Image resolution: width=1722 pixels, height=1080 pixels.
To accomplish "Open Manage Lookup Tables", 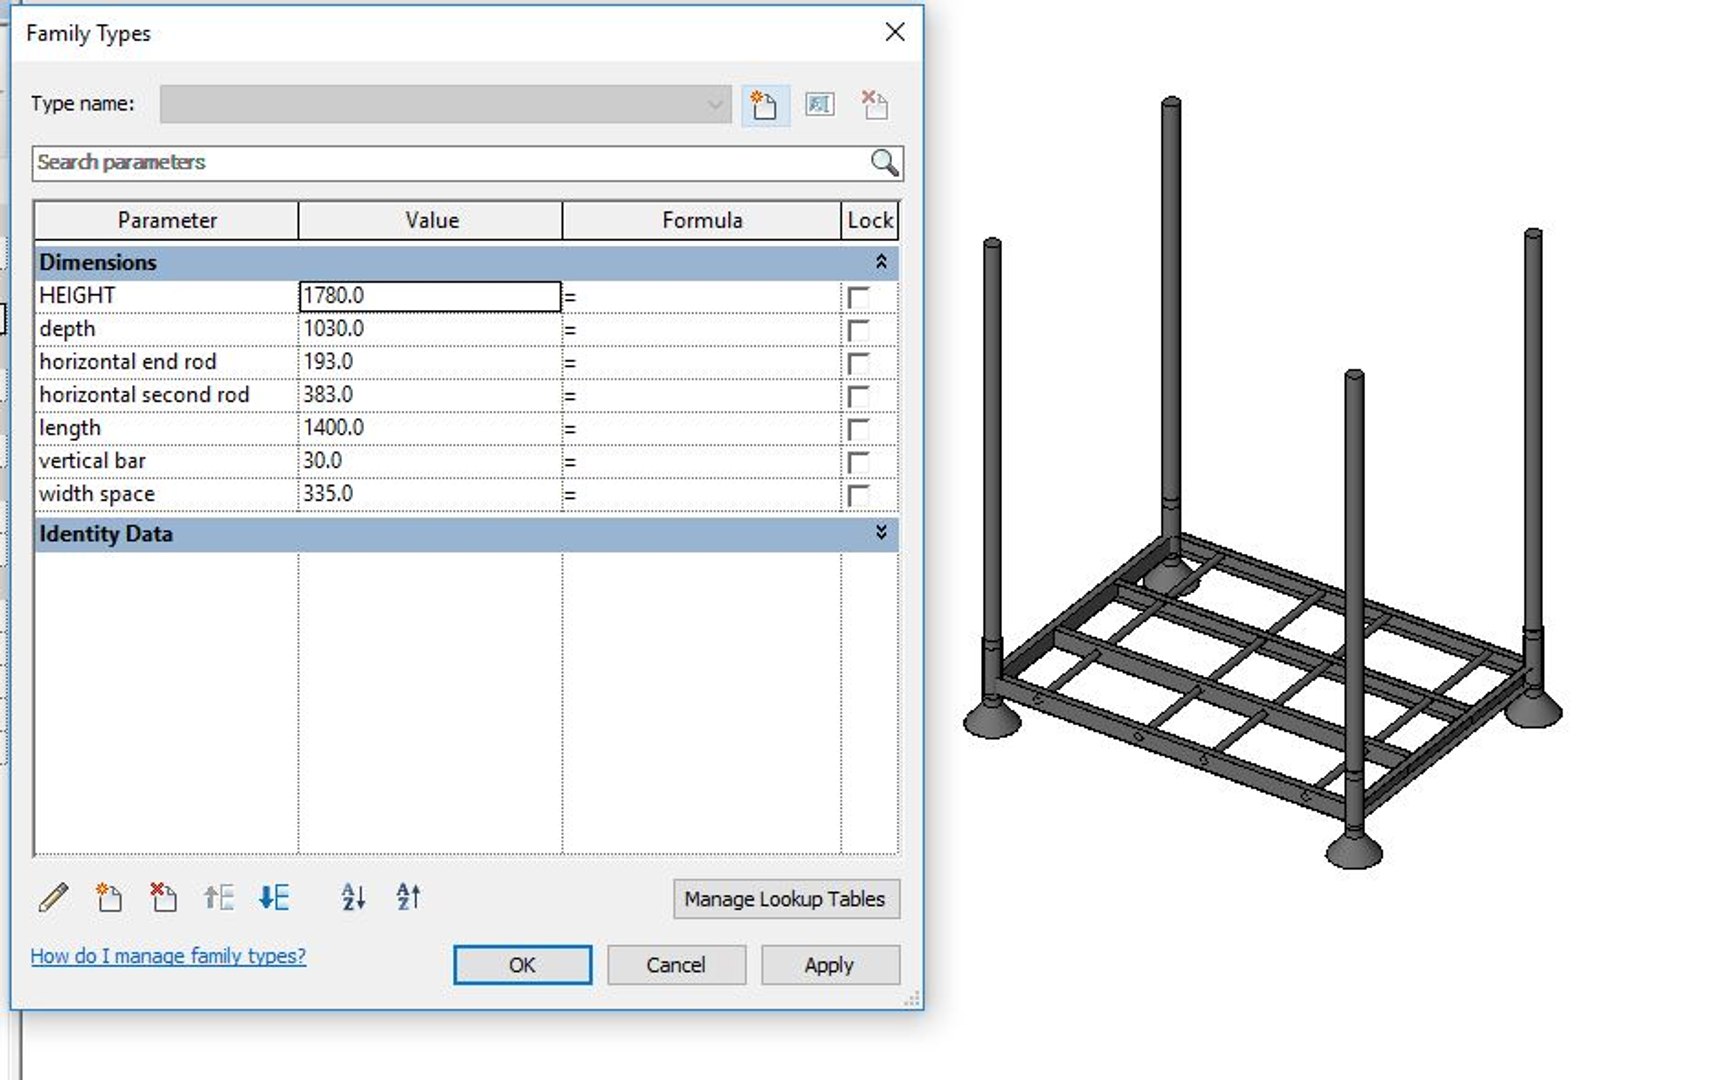I will (x=785, y=899).
